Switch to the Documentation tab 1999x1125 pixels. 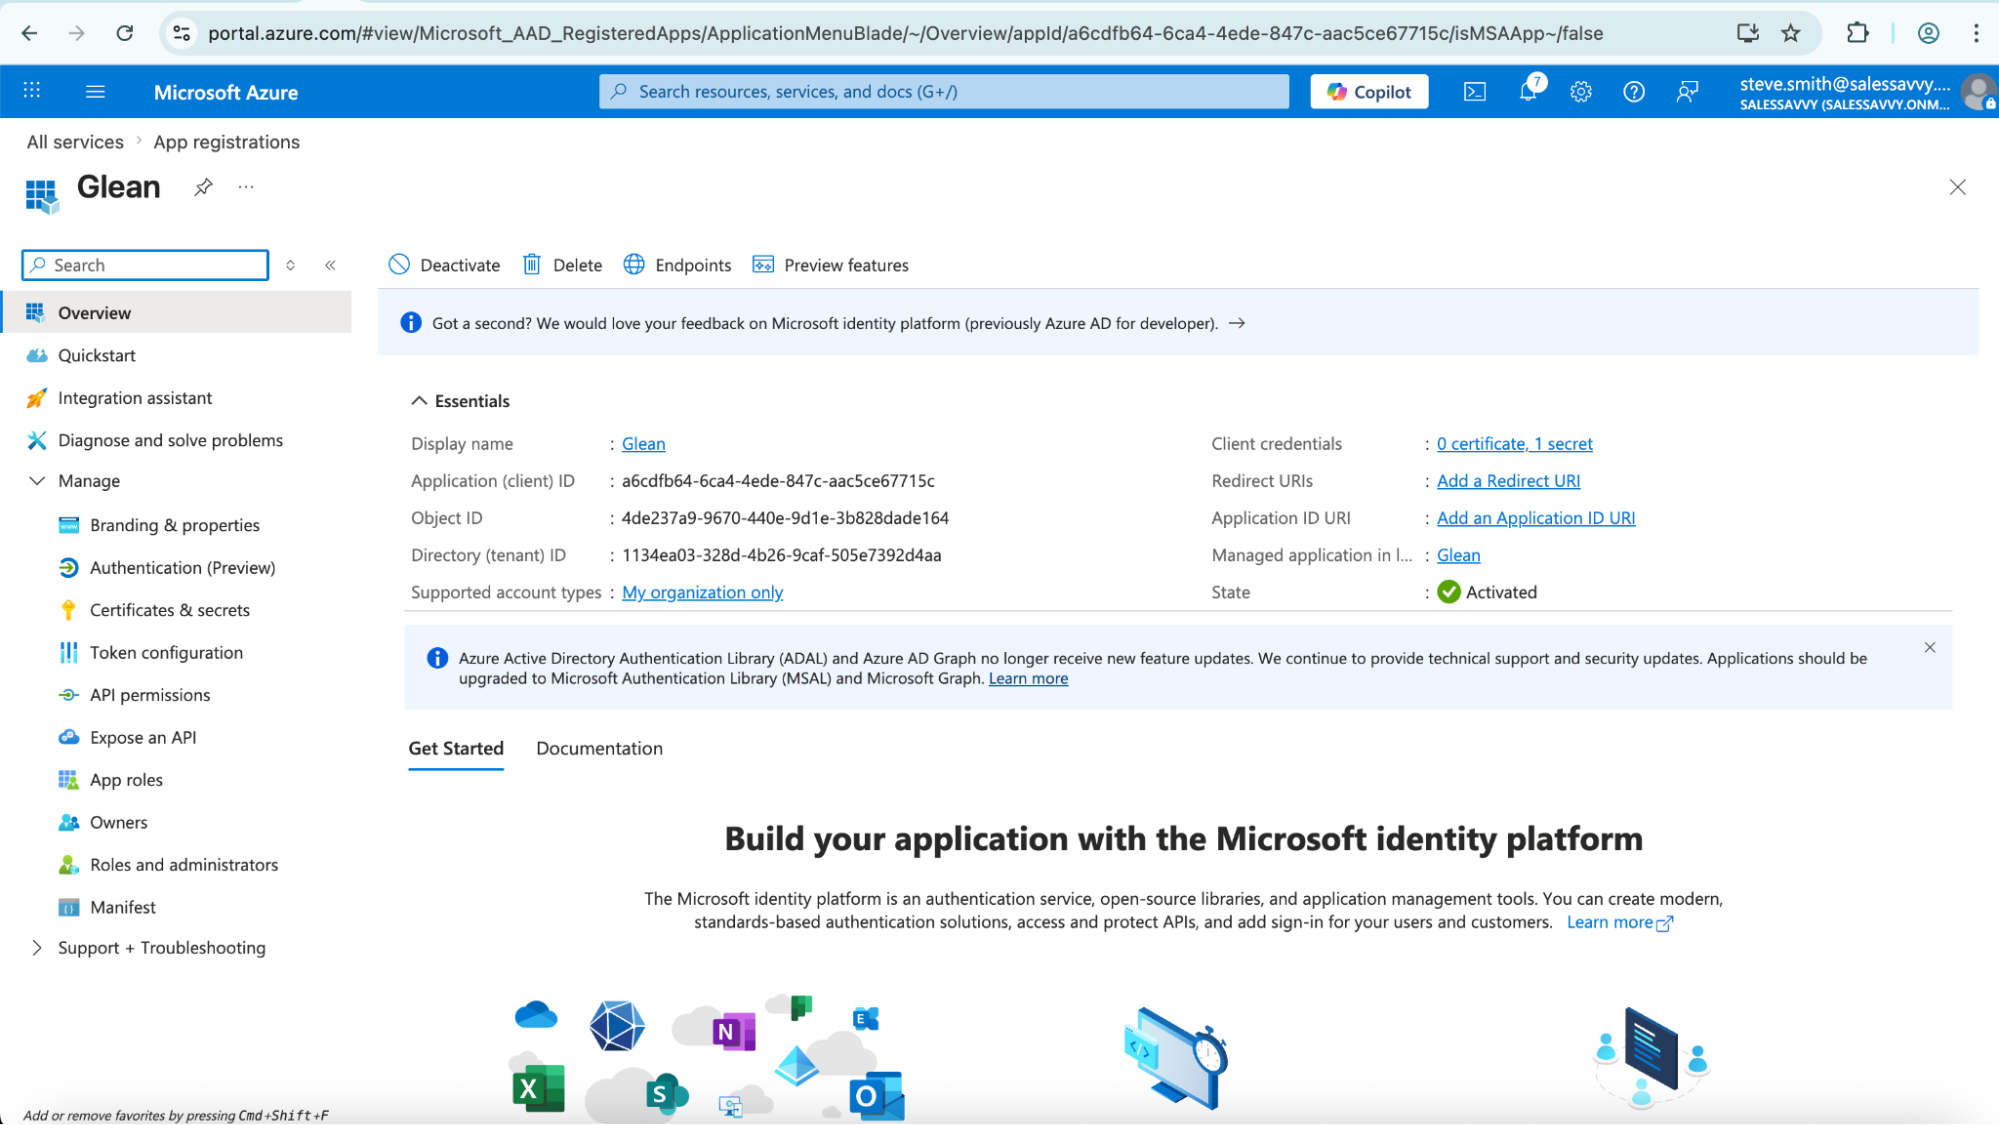[x=599, y=748]
